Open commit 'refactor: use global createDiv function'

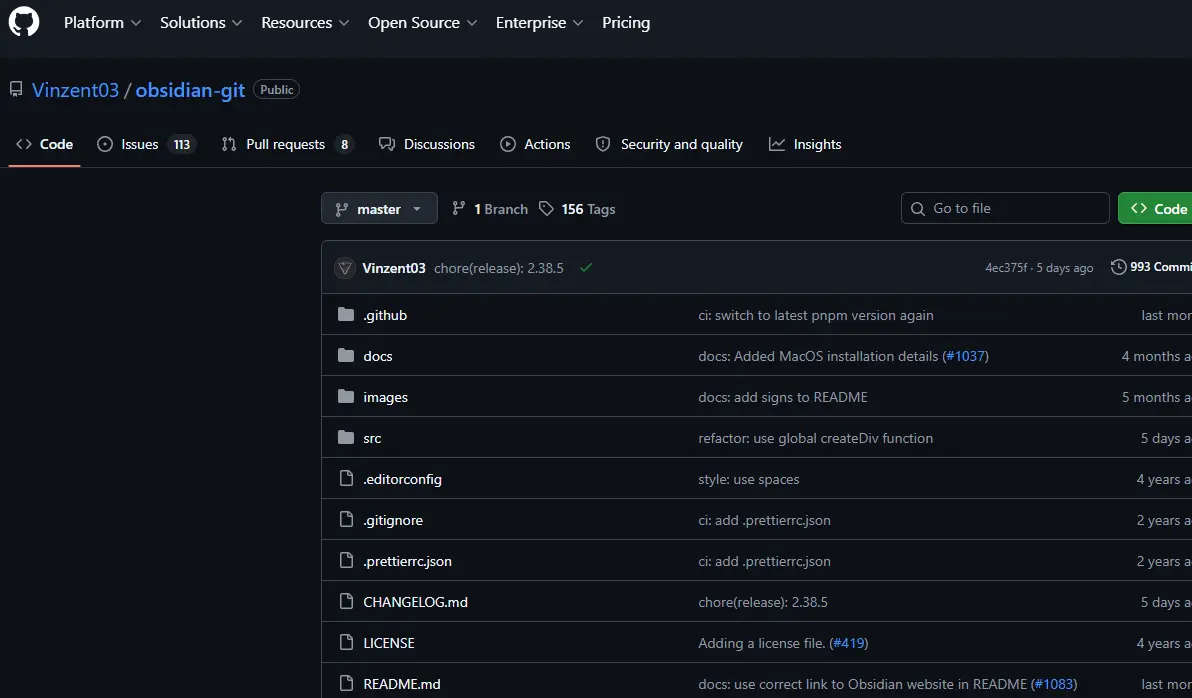tap(815, 438)
